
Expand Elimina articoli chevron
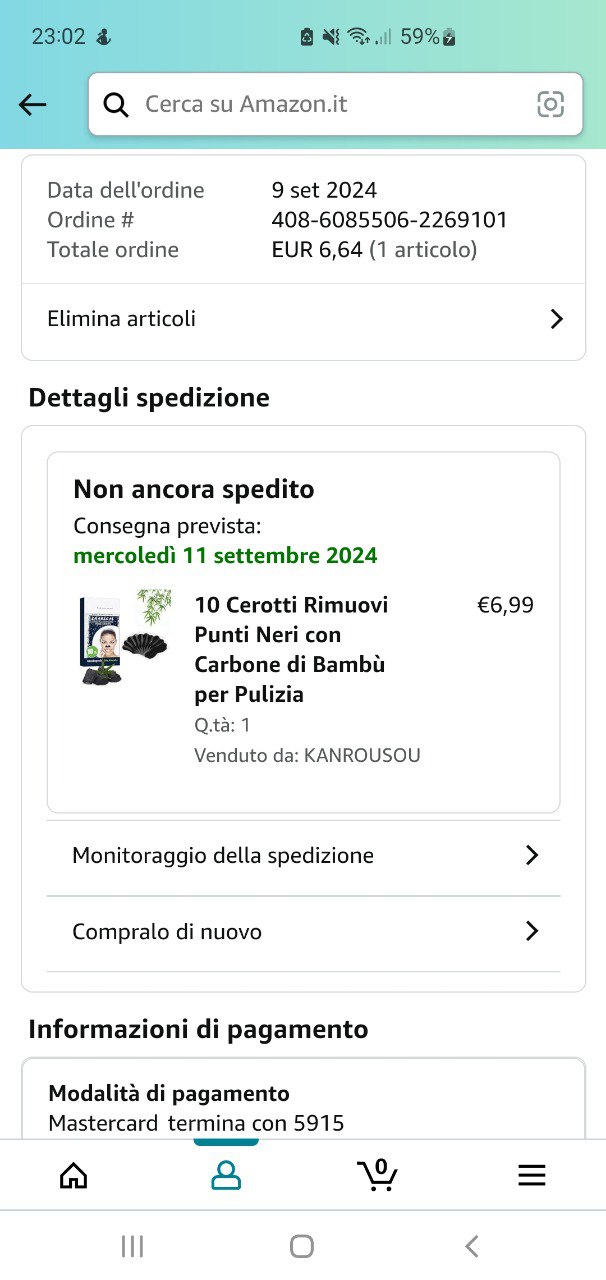click(x=557, y=319)
